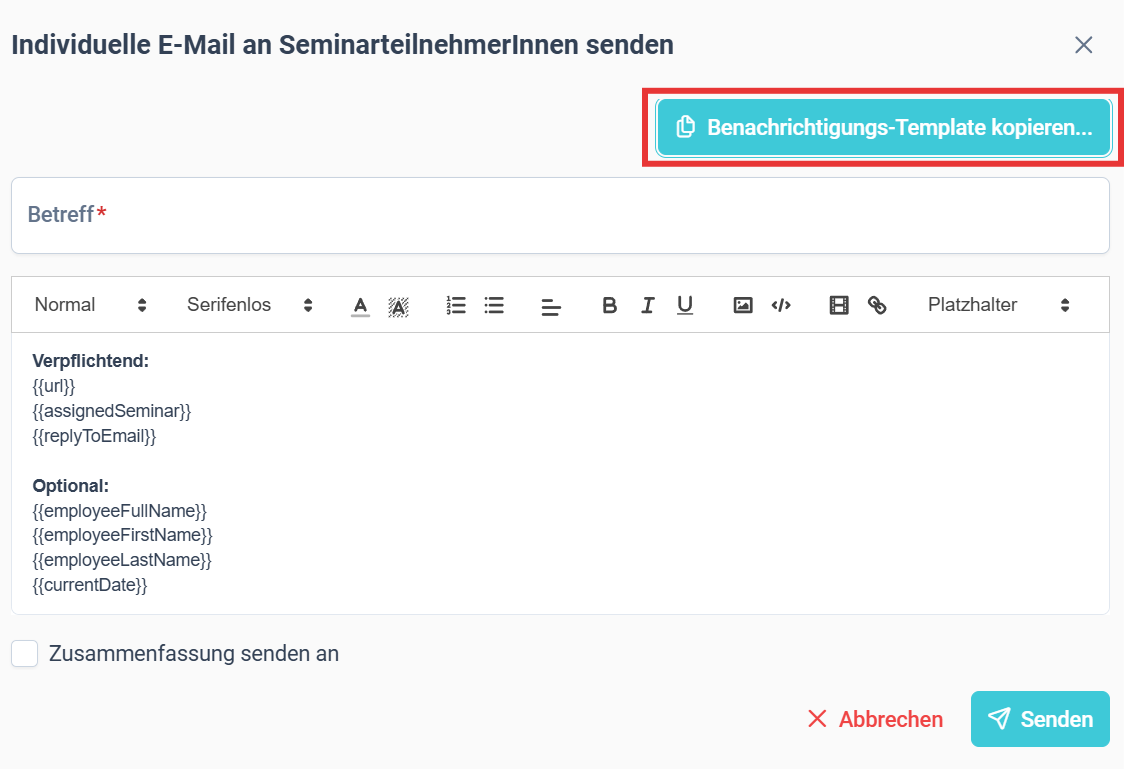Click the text color icon
Screen dimensions: 1125x769
tap(360, 306)
